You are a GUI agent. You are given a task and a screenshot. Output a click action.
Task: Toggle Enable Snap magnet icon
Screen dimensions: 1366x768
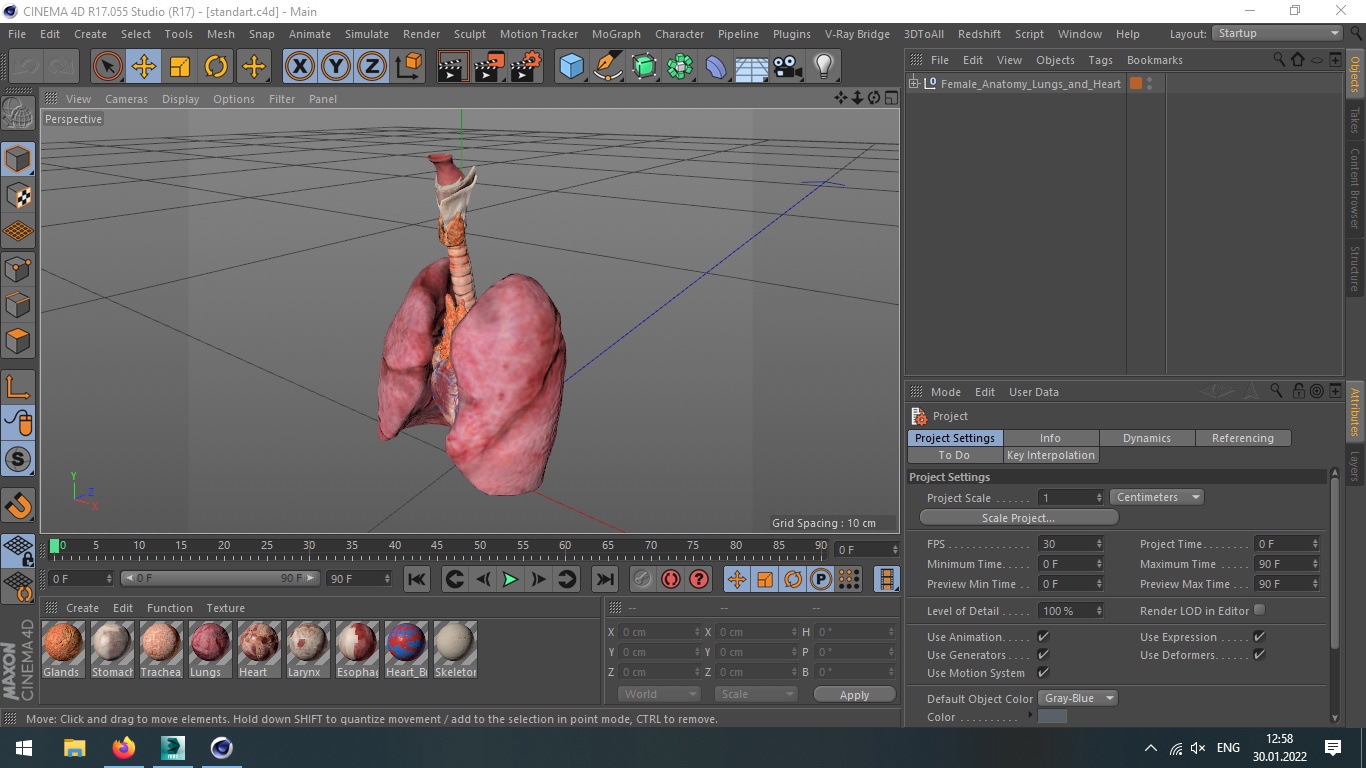click(18, 505)
